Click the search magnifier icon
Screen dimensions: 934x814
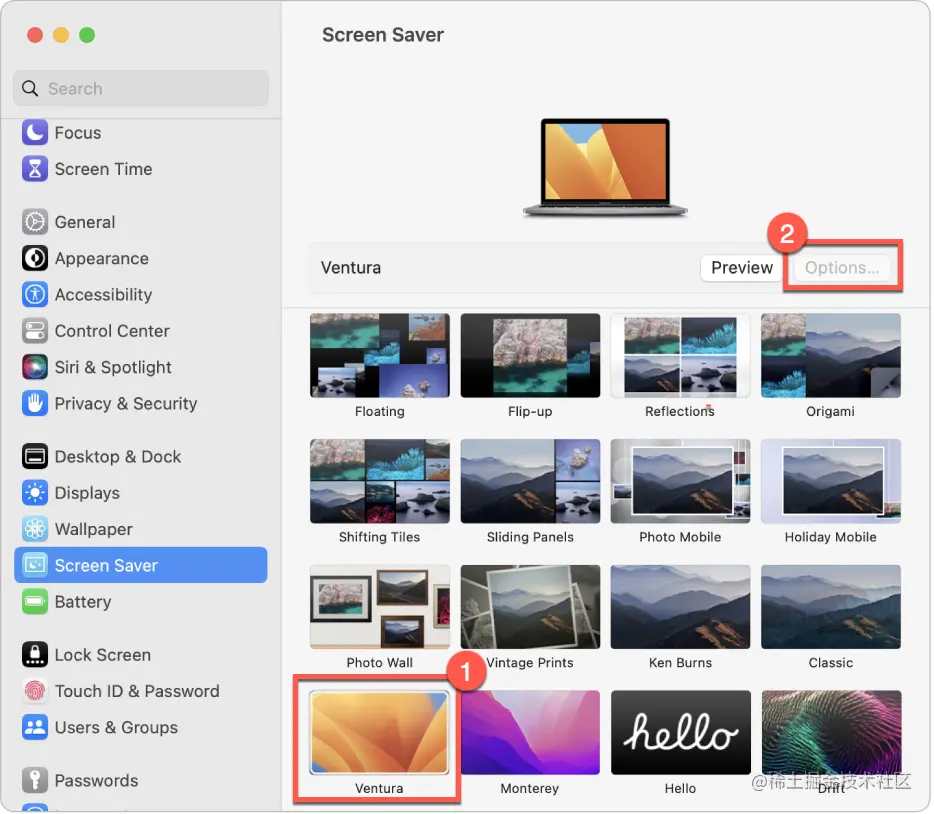pos(30,88)
